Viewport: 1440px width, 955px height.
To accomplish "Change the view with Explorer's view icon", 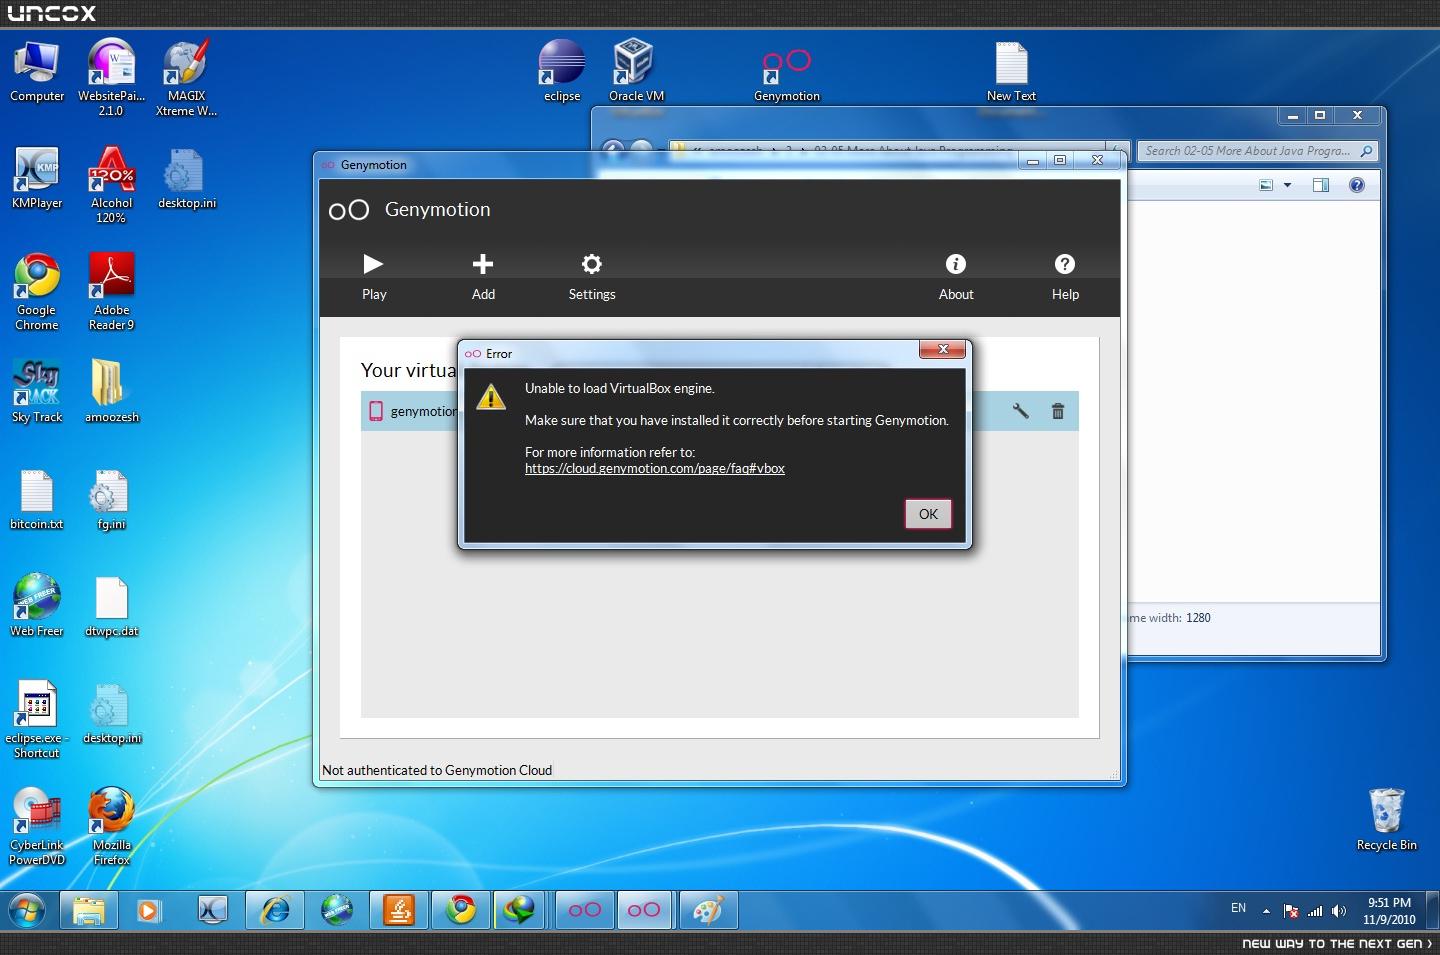I will [x=1266, y=185].
